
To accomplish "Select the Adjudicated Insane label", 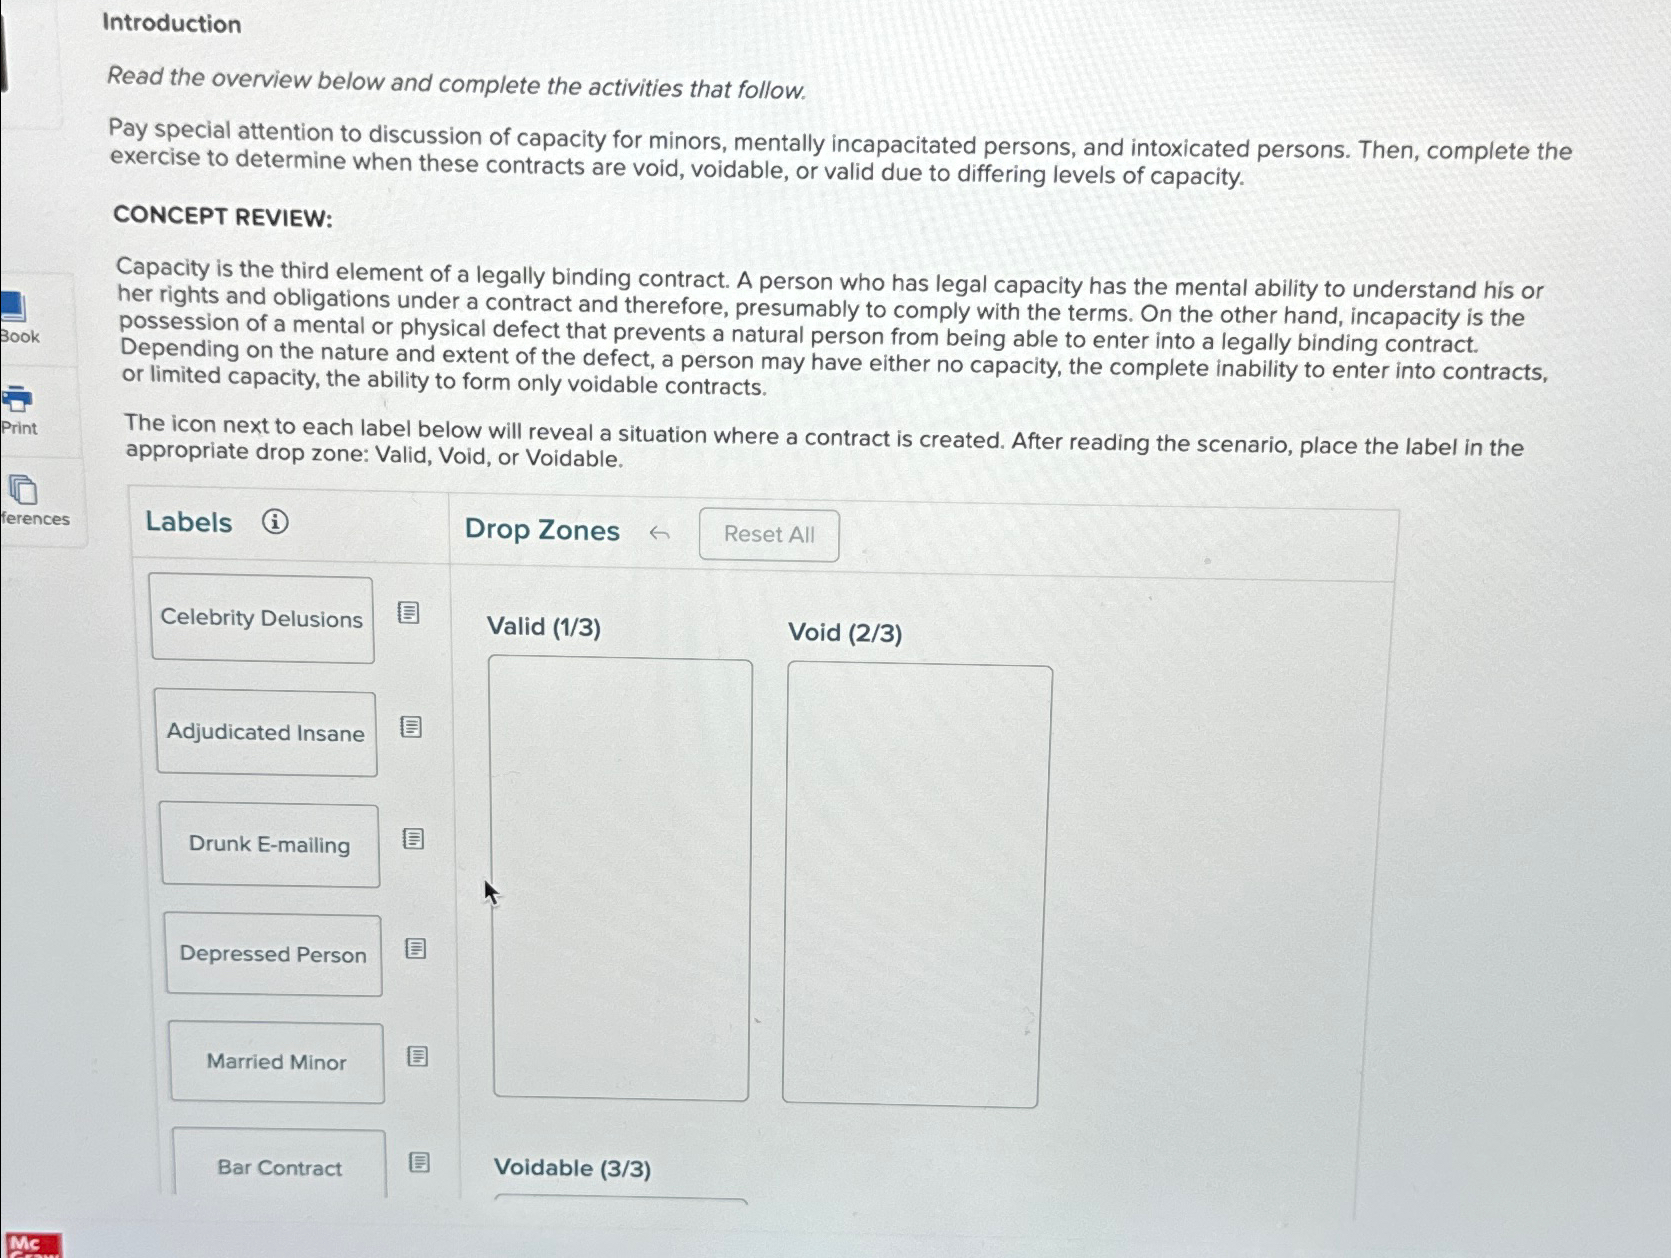I will click(x=266, y=733).
